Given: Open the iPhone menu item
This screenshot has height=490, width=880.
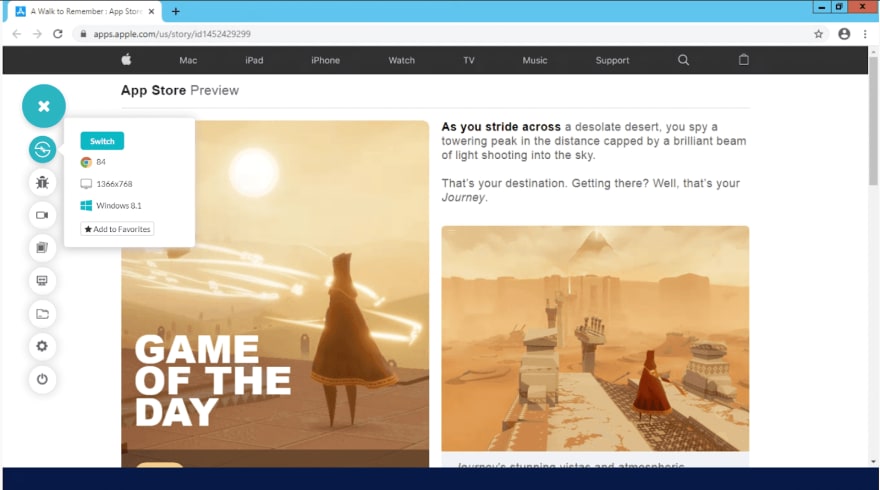Looking at the screenshot, I should [326, 60].
